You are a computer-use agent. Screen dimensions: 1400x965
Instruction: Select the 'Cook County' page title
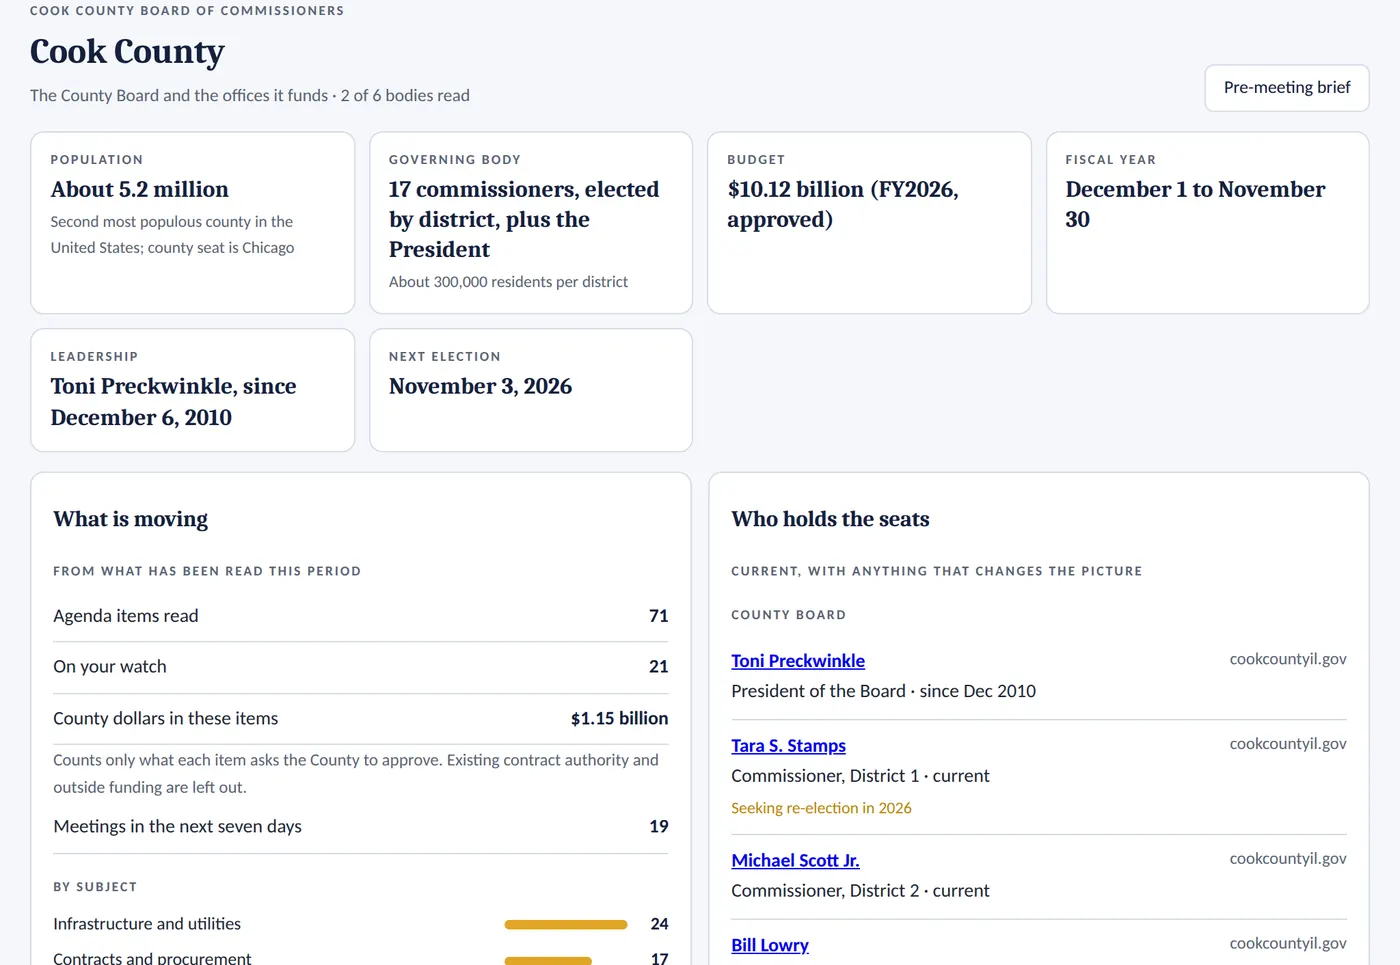click(x=127, y=51)
